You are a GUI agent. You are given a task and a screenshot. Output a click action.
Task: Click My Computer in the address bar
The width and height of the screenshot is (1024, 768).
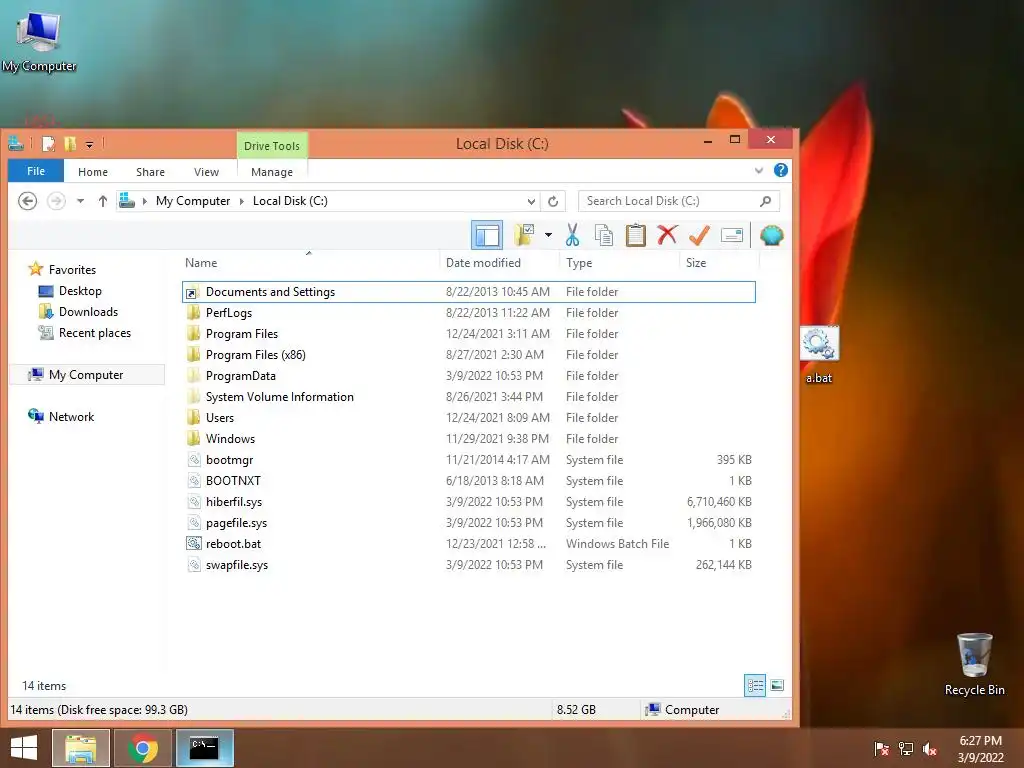(193, 201)
